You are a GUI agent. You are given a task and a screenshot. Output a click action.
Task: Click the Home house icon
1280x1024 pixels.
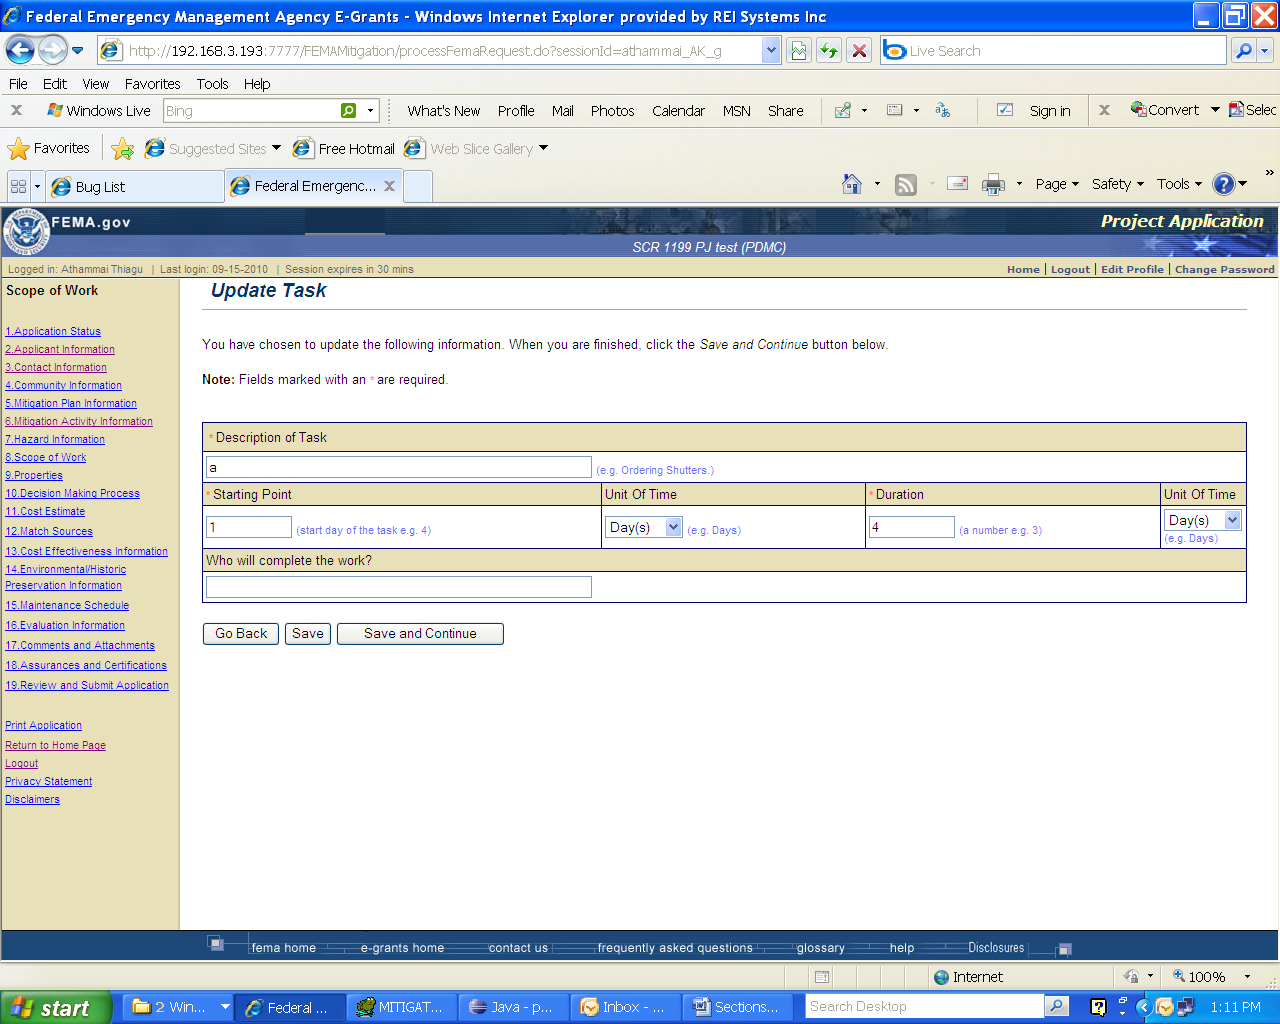pos(852,184)
